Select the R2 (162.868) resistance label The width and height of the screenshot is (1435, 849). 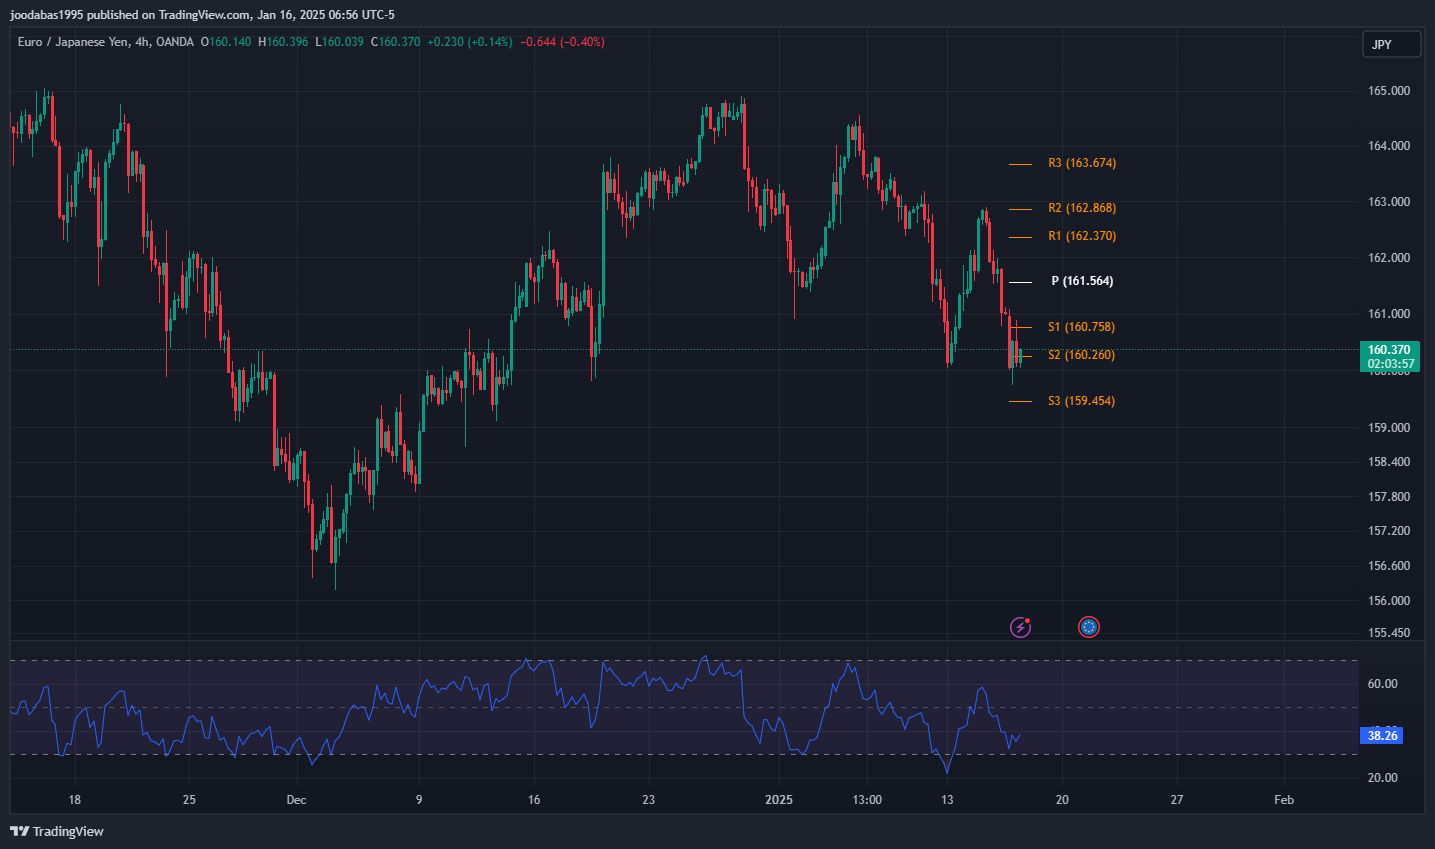[1081, 208]
